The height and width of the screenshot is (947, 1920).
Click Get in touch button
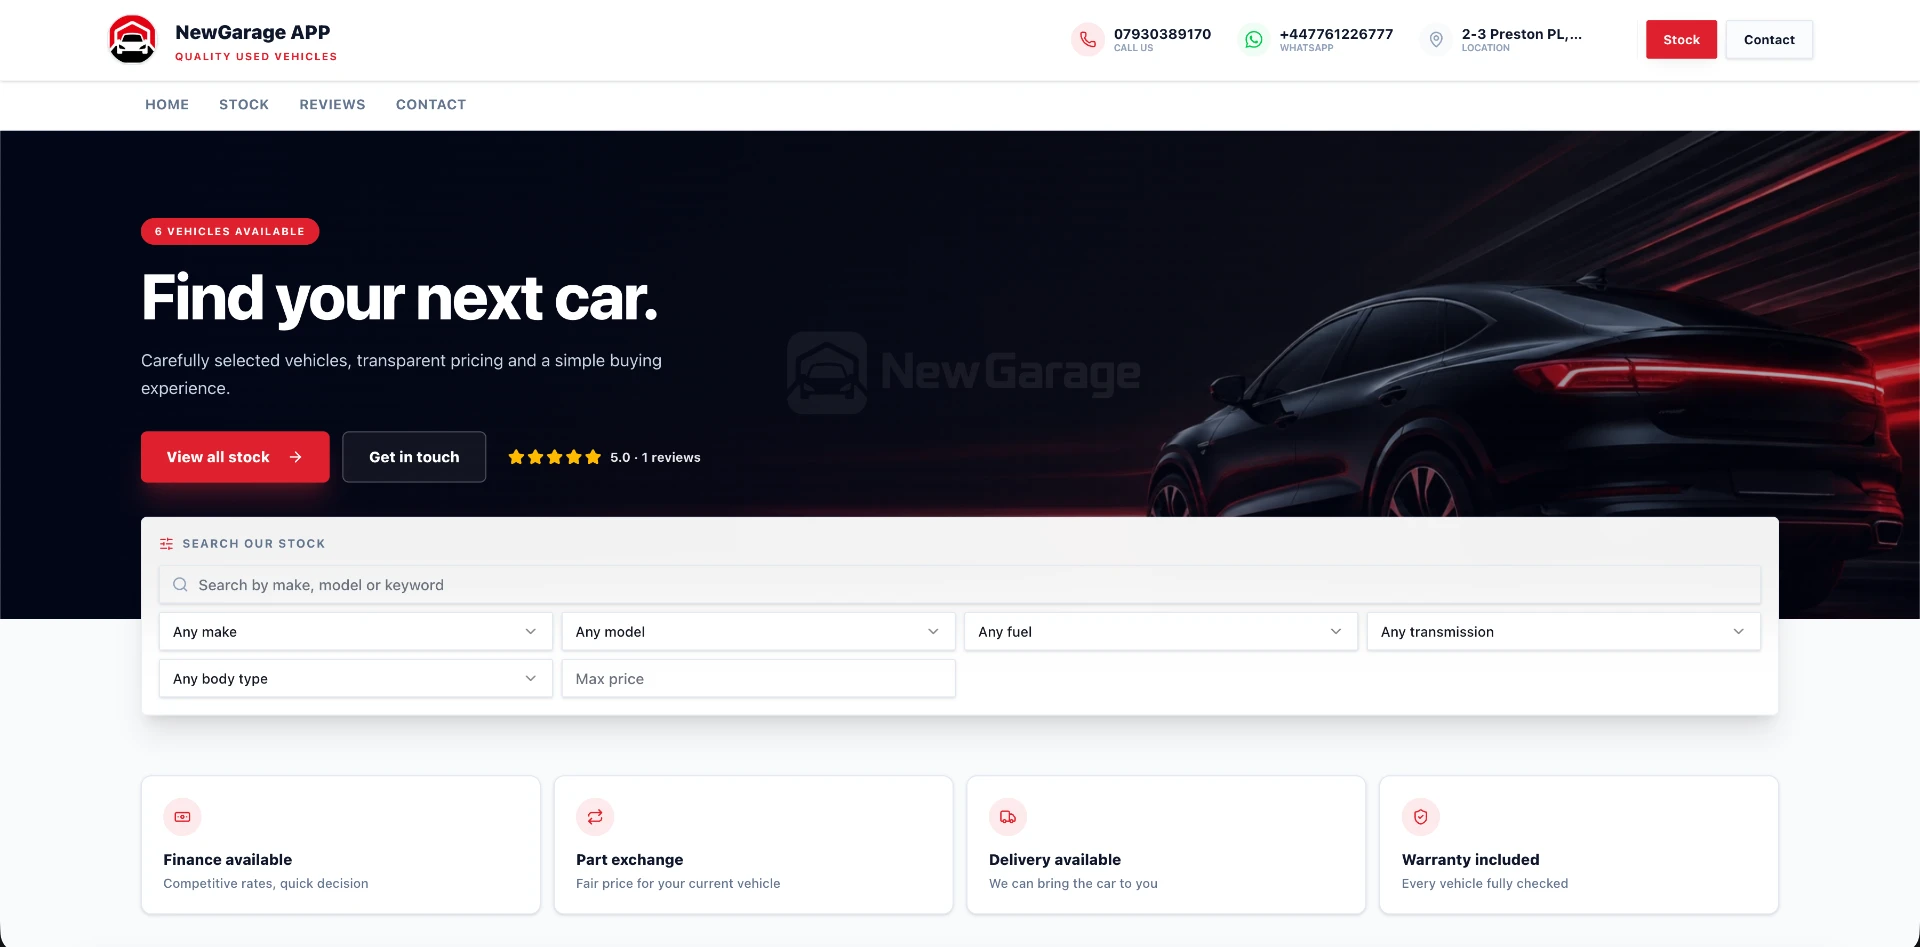pos(414,457)
